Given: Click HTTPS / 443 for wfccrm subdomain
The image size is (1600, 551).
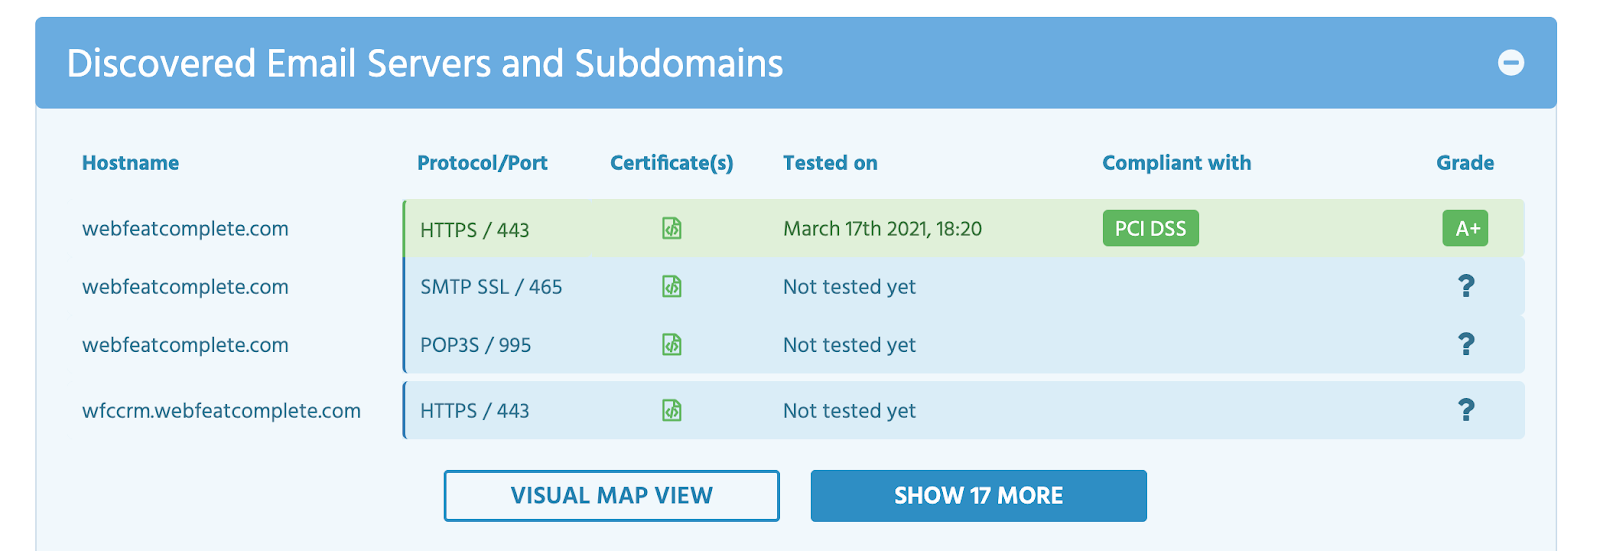Looking at the screenshot, I should point(474,411).
